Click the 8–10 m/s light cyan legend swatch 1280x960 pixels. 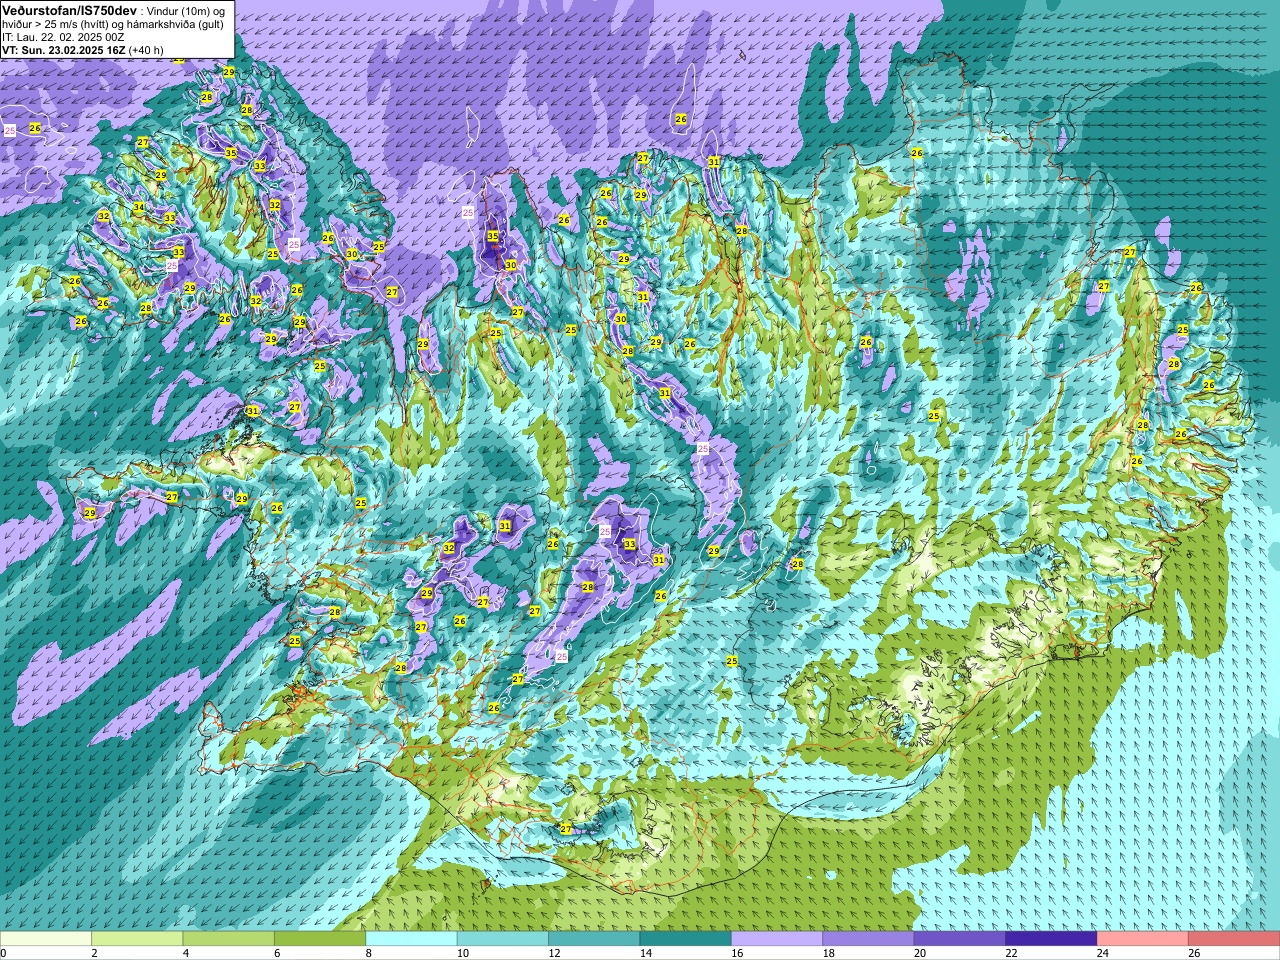(x=411, y=939)
